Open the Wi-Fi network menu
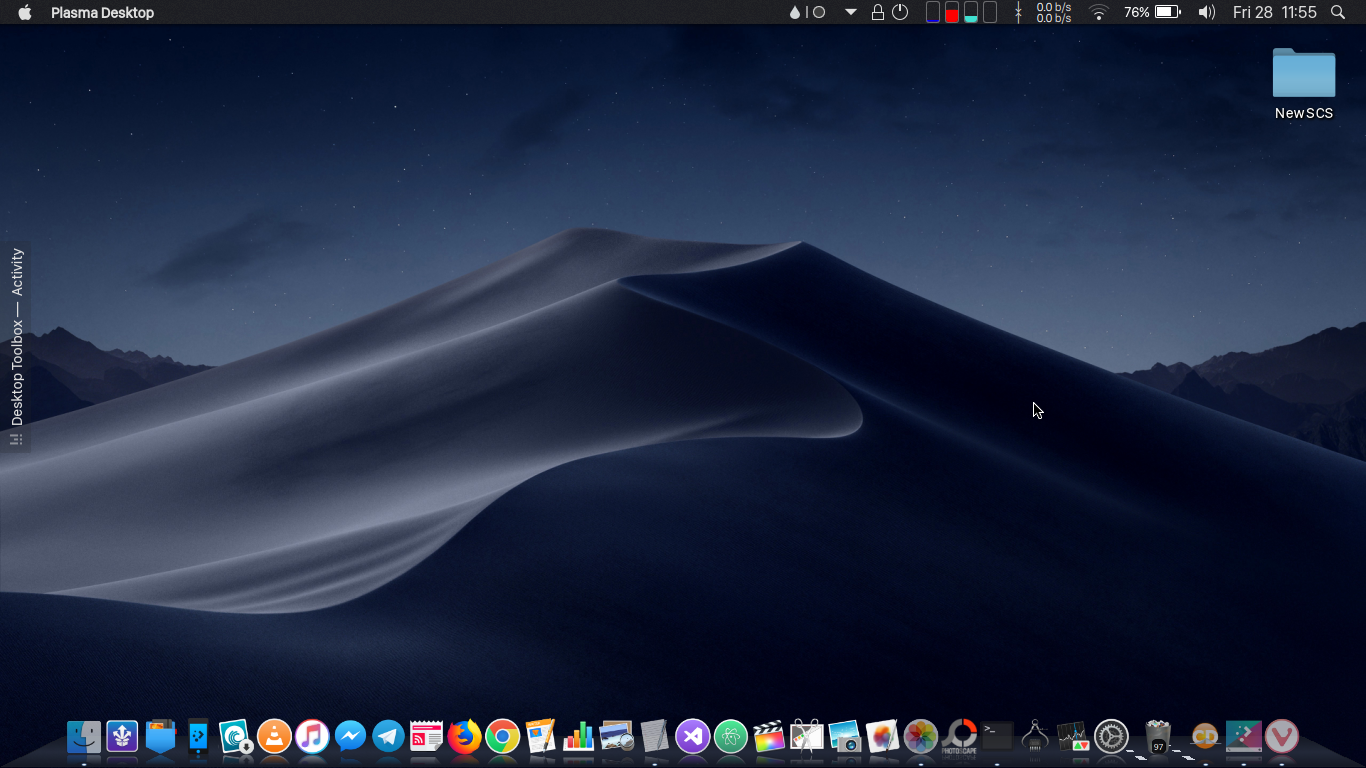Viewport: 1366px width, 768px height. coord(1099,12)
